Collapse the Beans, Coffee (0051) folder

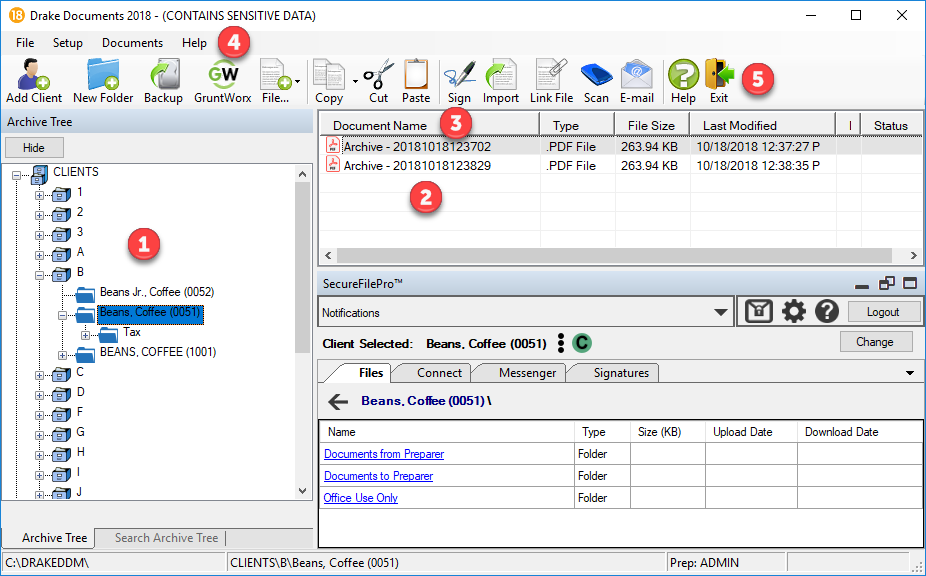[x=62, y=315]
